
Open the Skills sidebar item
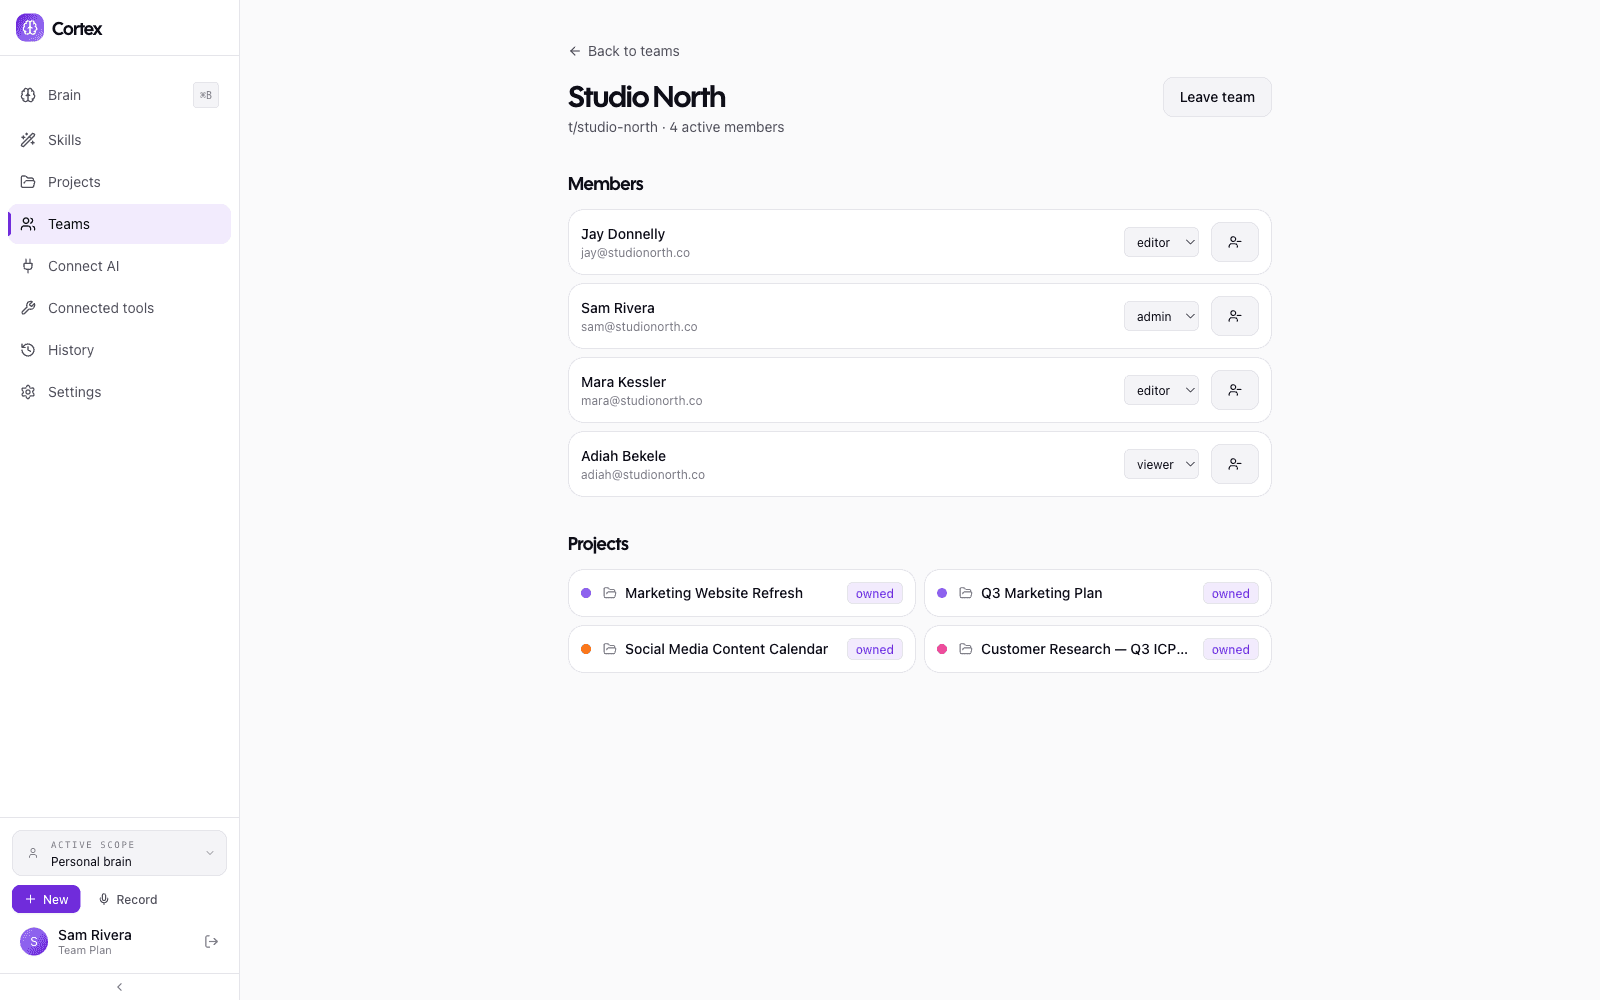click(119, 140)
